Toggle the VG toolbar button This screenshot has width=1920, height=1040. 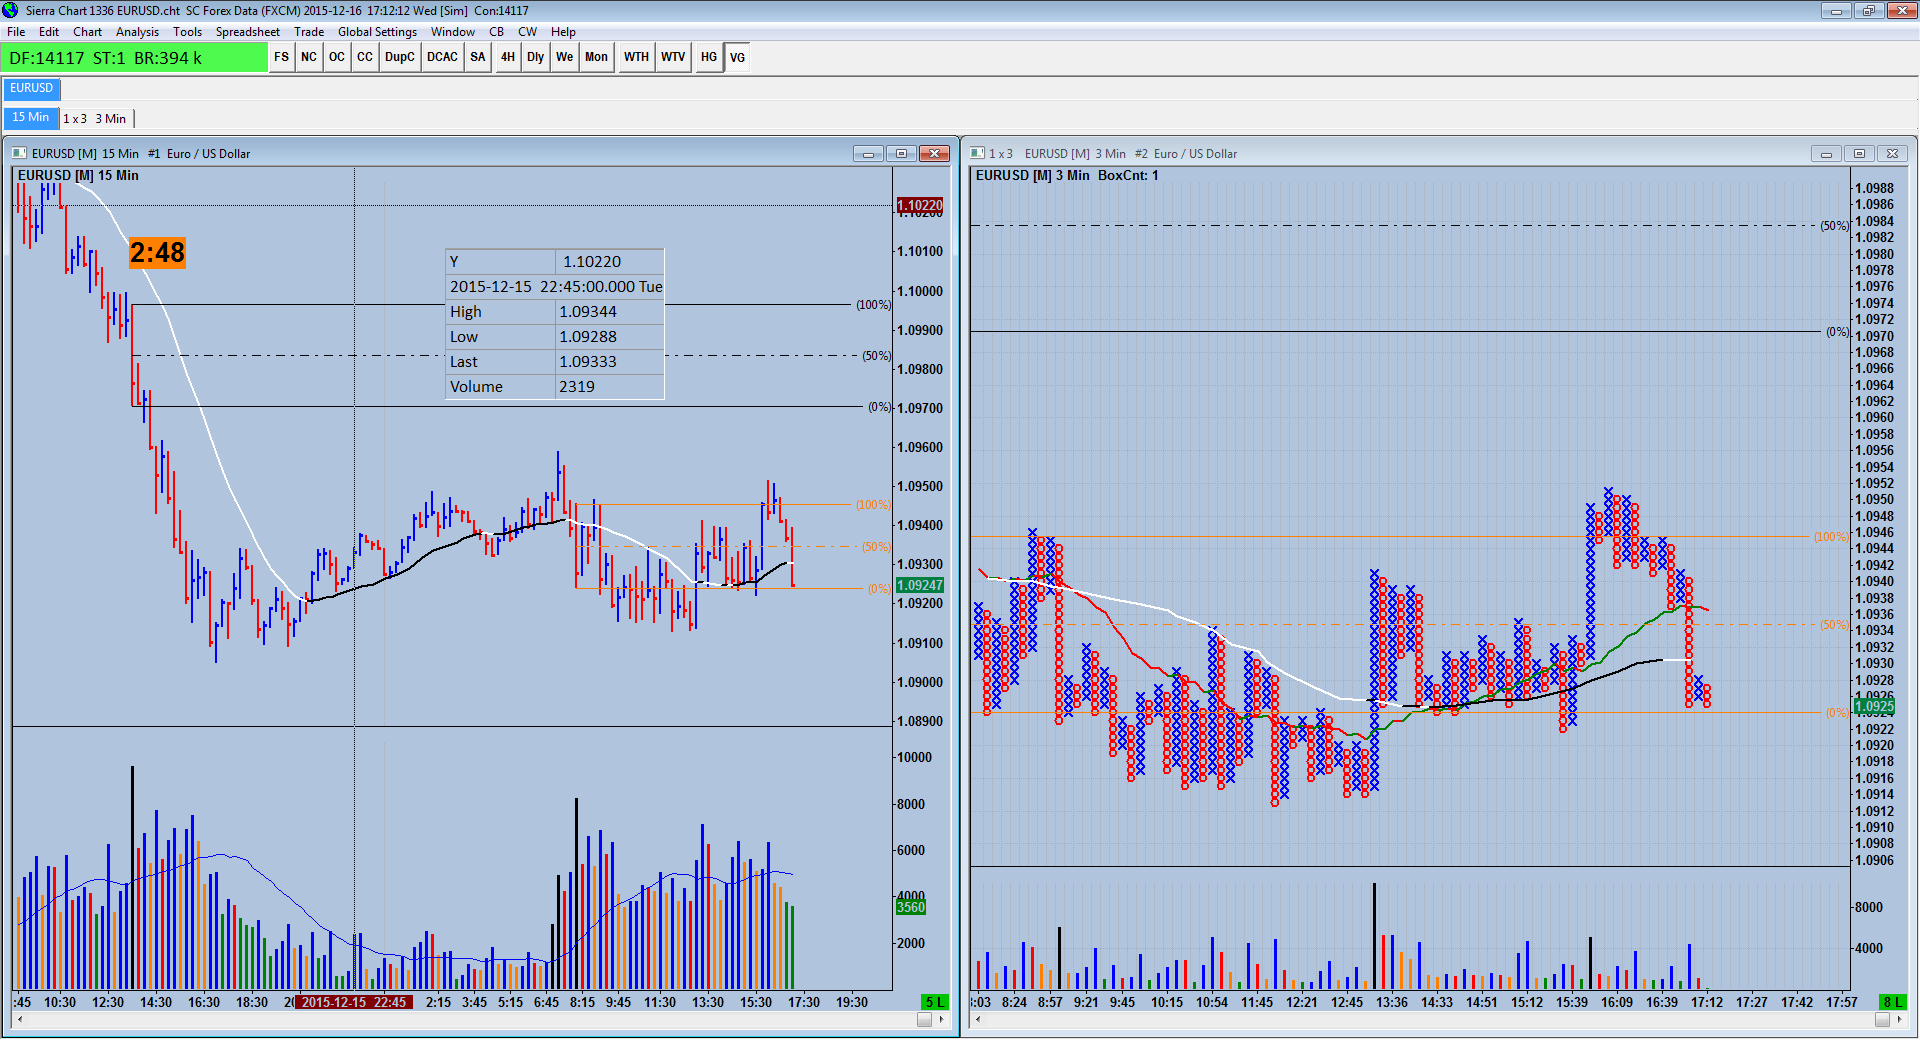coord(737,57)
